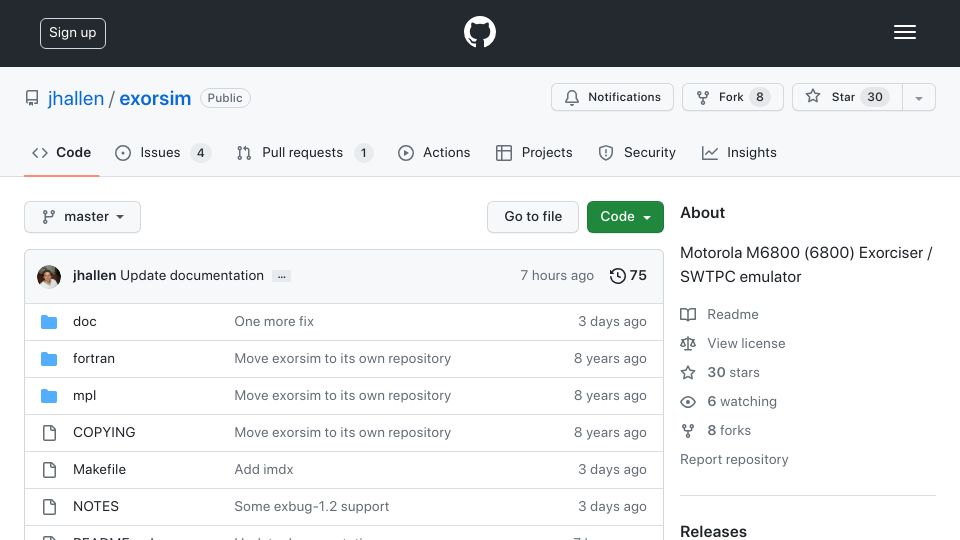960x540 pixels.
Task: Switch to the Projects tab
Action: (x=534, y=152)
